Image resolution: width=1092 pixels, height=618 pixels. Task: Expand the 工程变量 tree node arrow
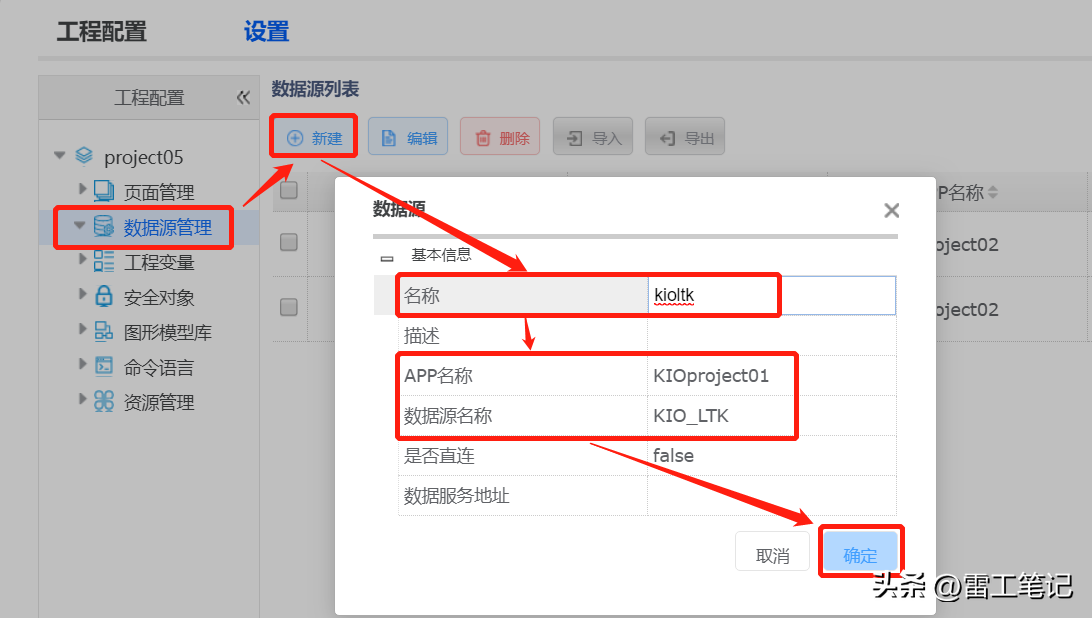pyautogui.click(x=83, y=260)
